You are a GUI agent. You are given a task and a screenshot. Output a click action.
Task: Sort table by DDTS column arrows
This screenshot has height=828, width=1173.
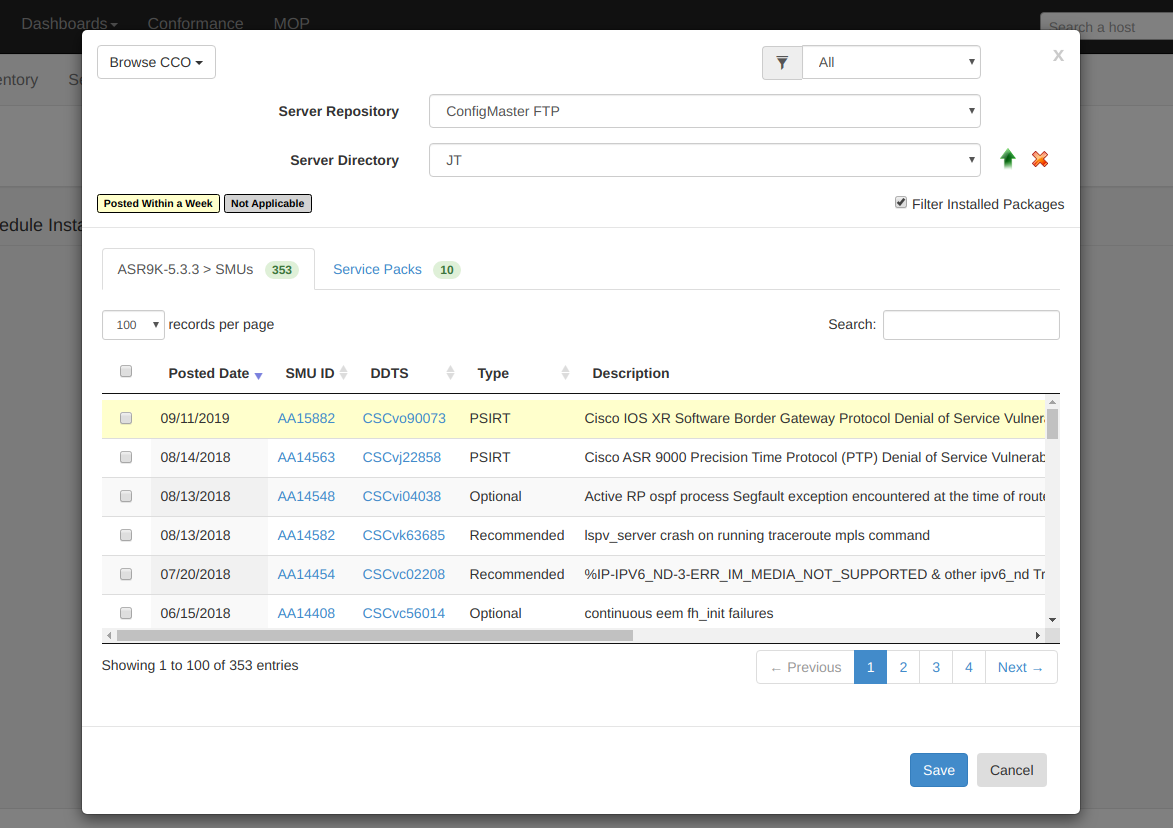tap(450, 372)
